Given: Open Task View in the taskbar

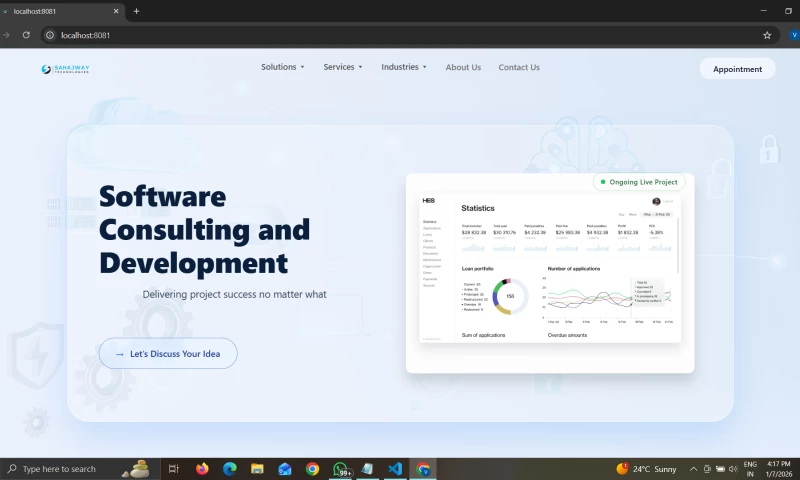Looking at the screenshot, I should click(173, 469).
